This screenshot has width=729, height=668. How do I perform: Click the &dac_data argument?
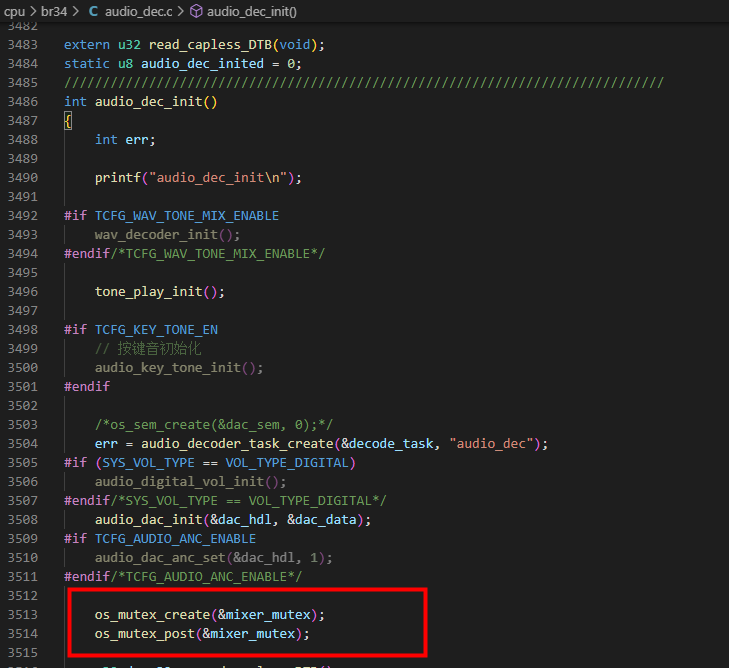click(322, 520)
